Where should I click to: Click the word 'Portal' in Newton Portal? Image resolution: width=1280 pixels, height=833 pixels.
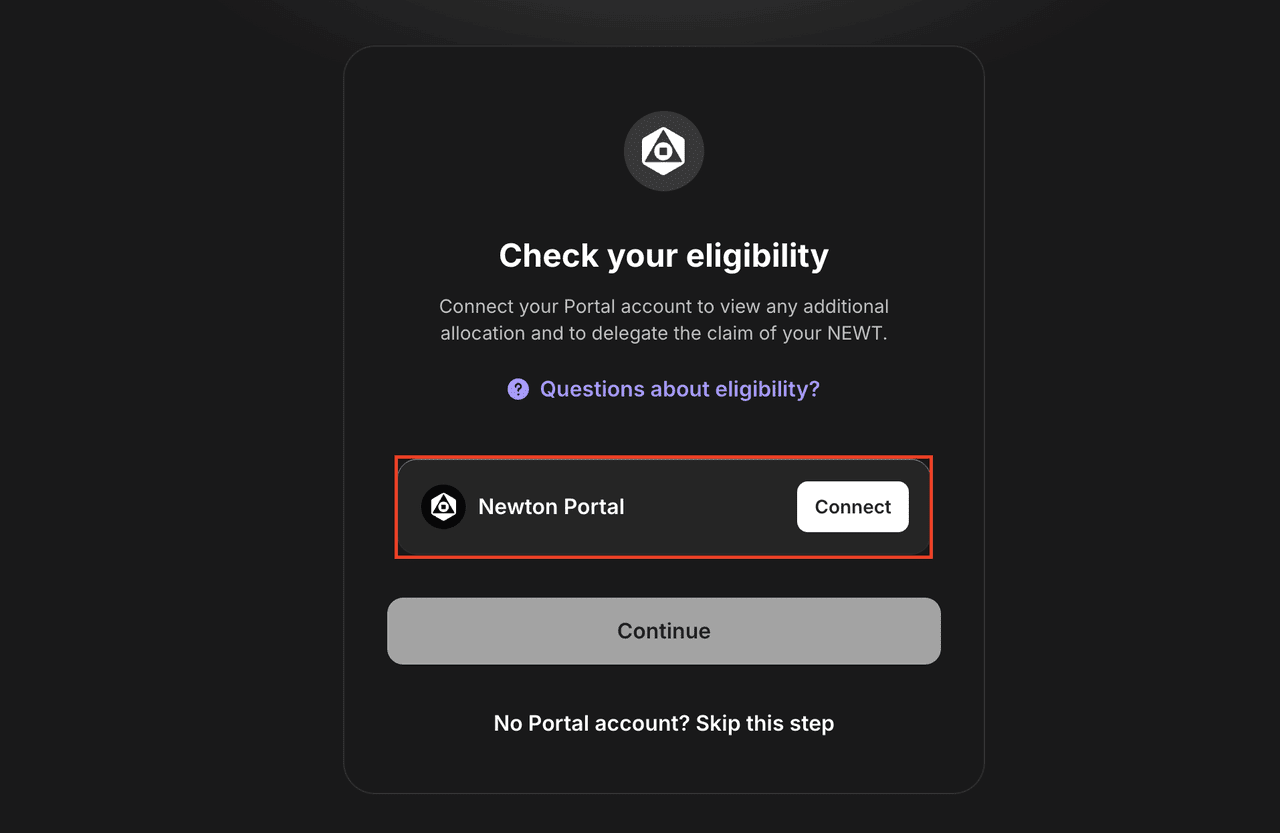coord(593,507)
